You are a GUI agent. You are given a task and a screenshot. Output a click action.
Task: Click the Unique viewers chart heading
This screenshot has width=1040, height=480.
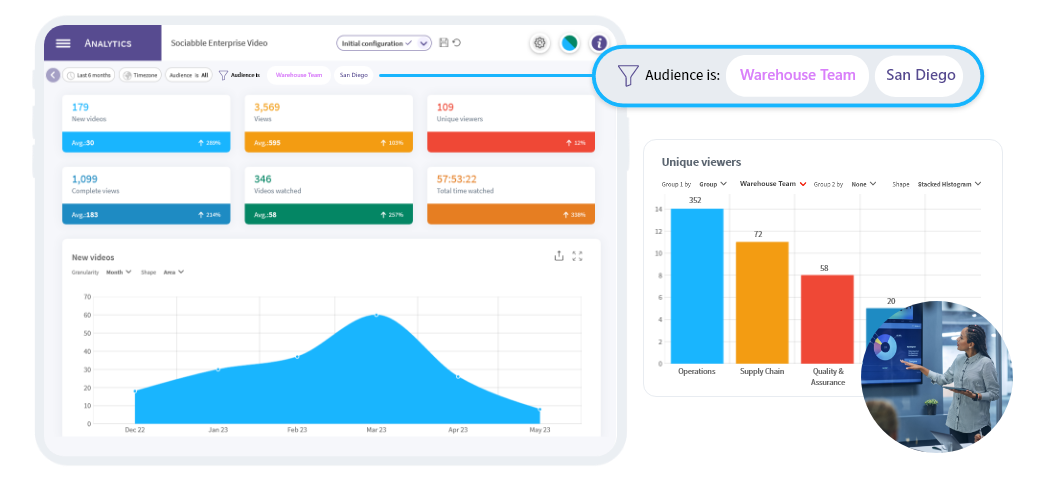[701, 162]
